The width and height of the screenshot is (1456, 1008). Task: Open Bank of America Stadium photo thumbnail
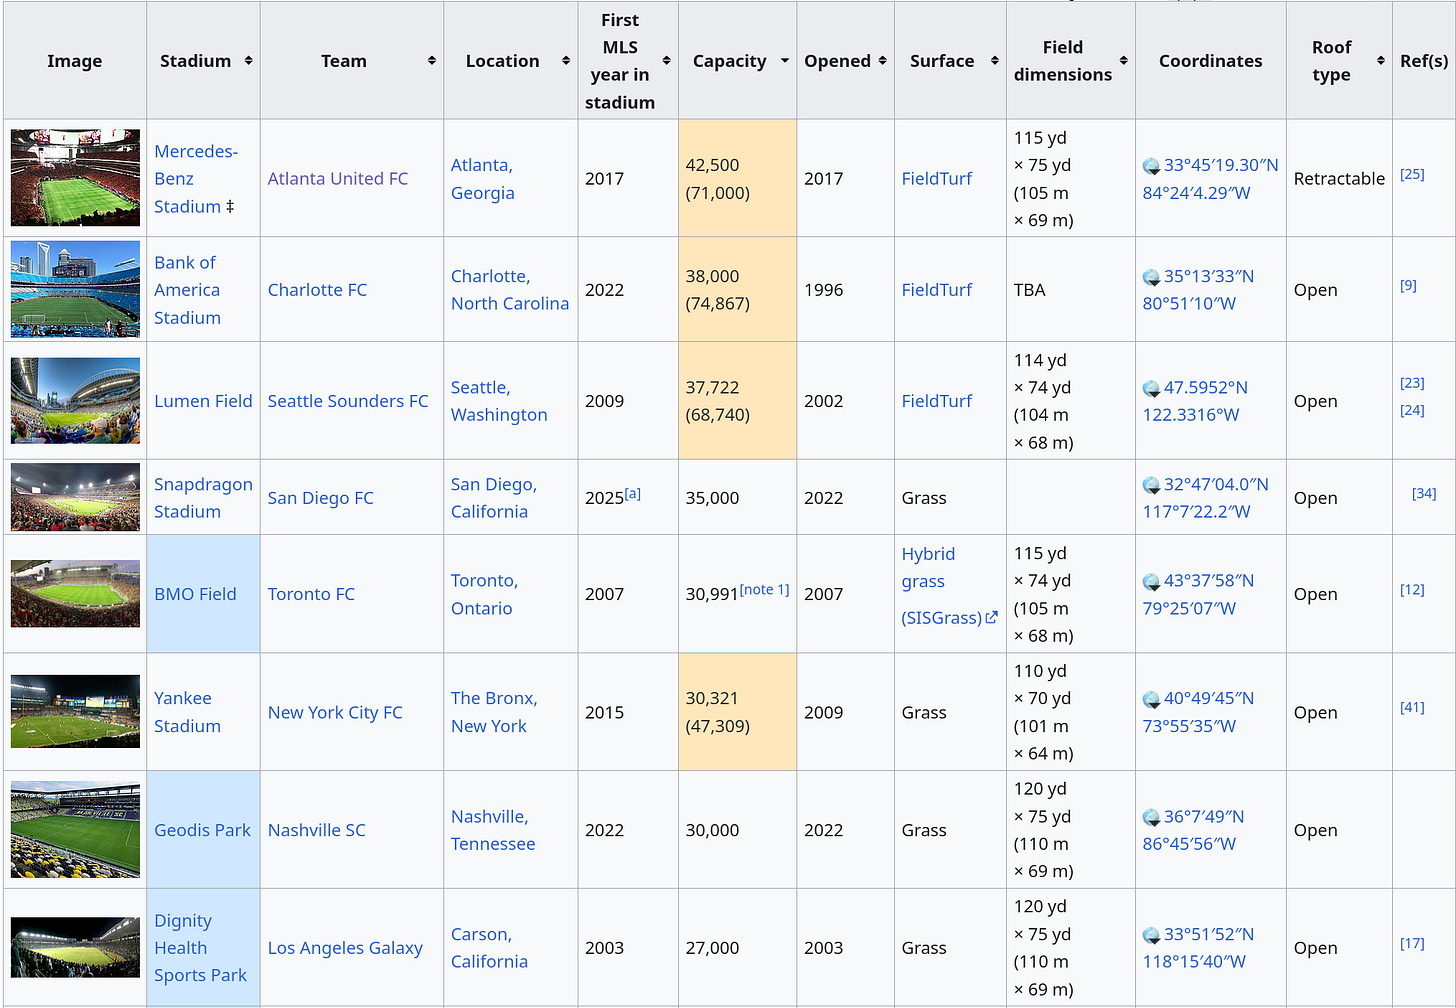tap(75, 289)
